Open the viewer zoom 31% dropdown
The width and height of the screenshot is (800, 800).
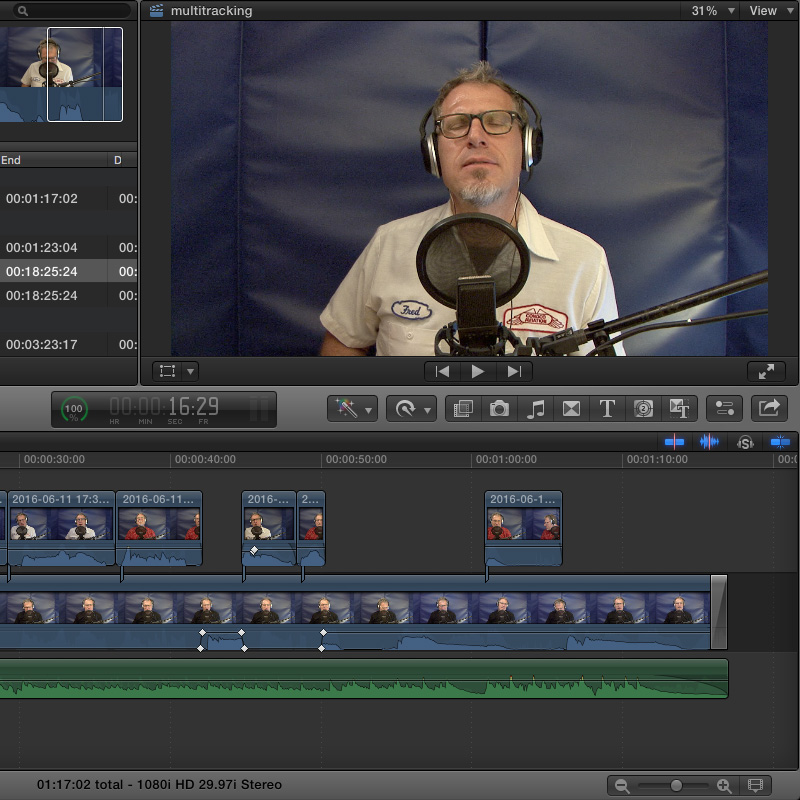713,11
